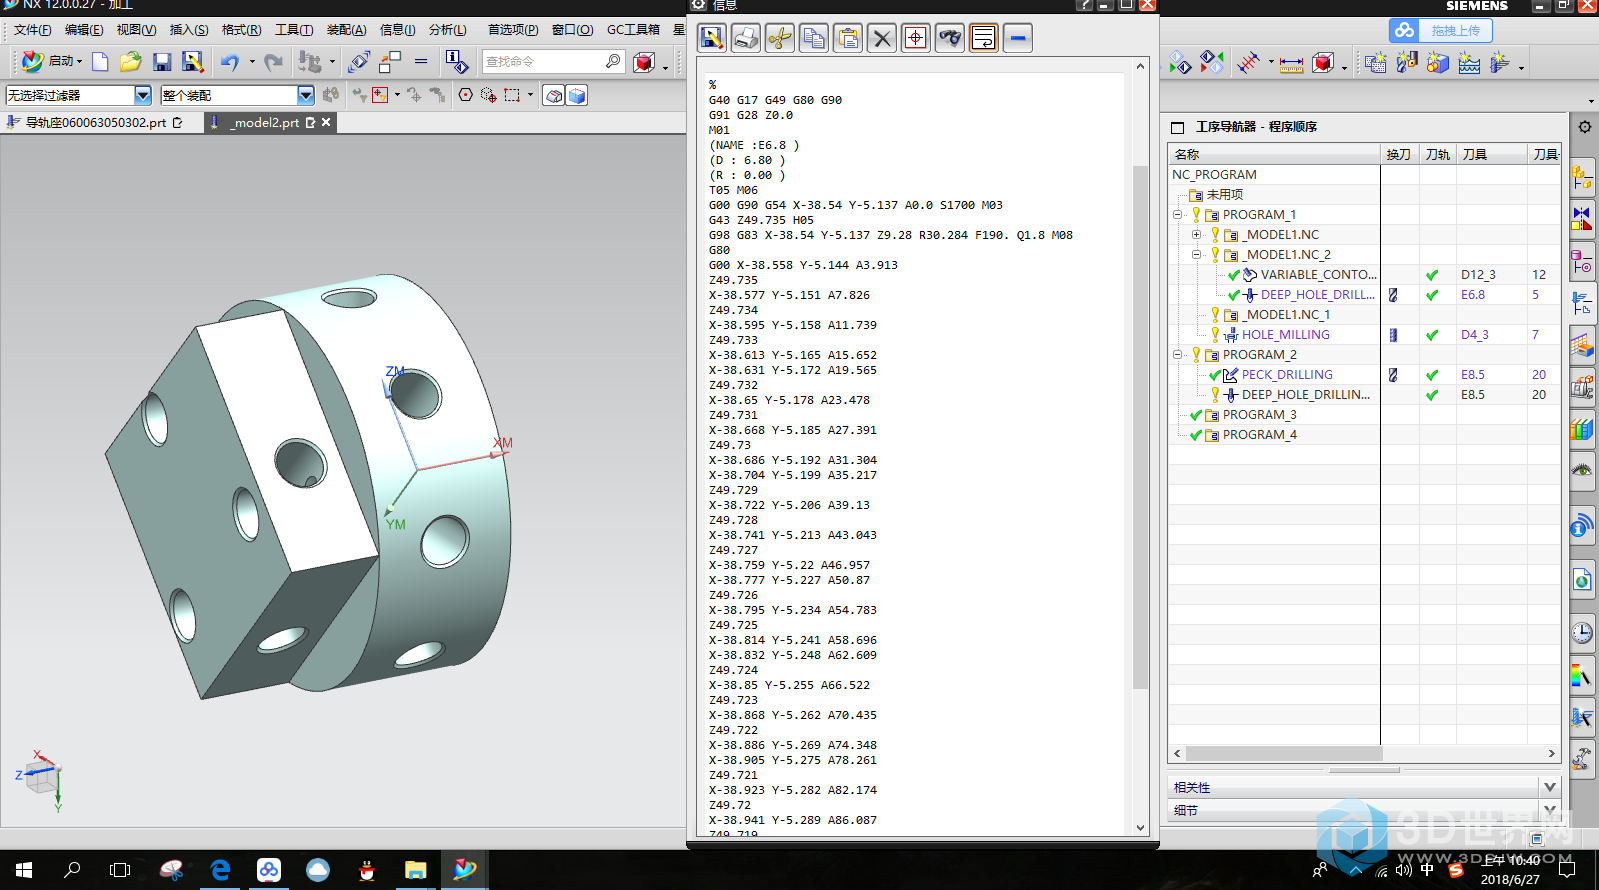Sort by 名称 column header
Viewport: 1599px width, 890px height.
pos(1274,154)
